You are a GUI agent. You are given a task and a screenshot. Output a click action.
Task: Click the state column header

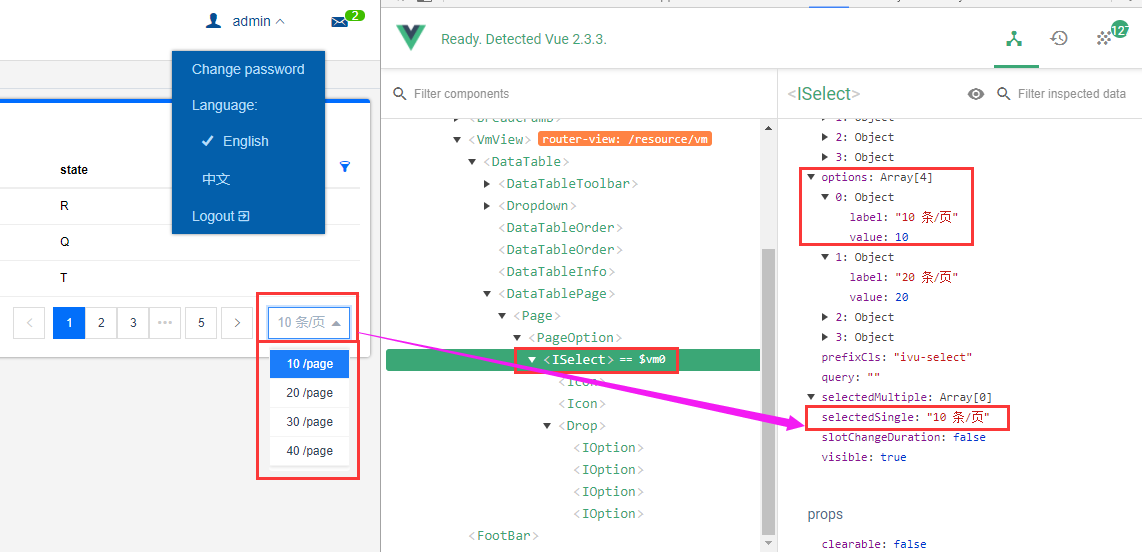[74, 170]
